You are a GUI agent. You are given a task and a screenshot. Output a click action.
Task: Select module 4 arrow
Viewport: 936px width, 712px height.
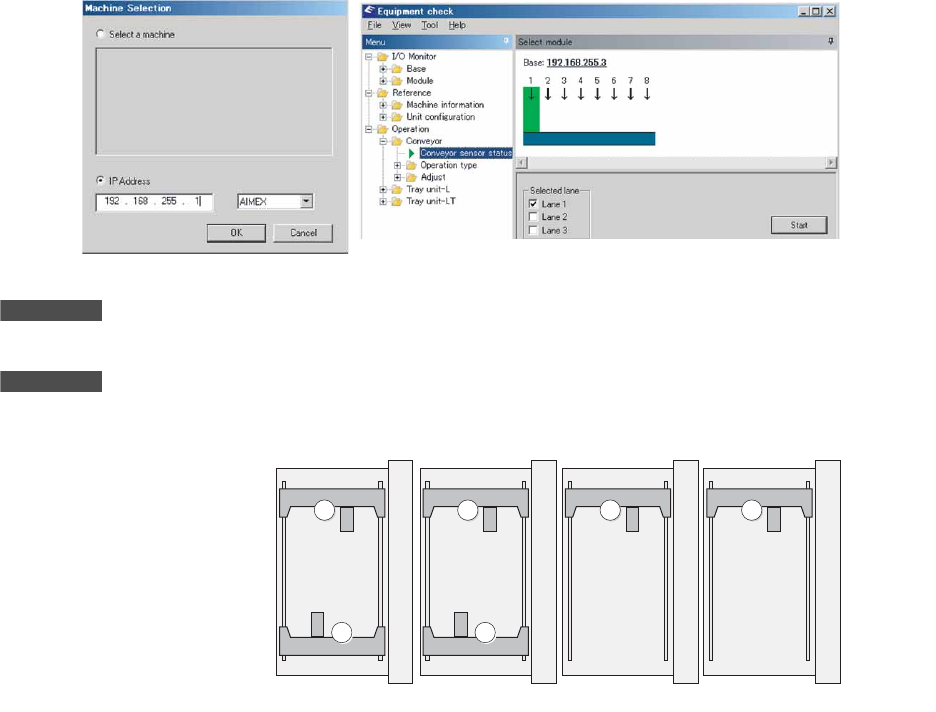[581, 94]
